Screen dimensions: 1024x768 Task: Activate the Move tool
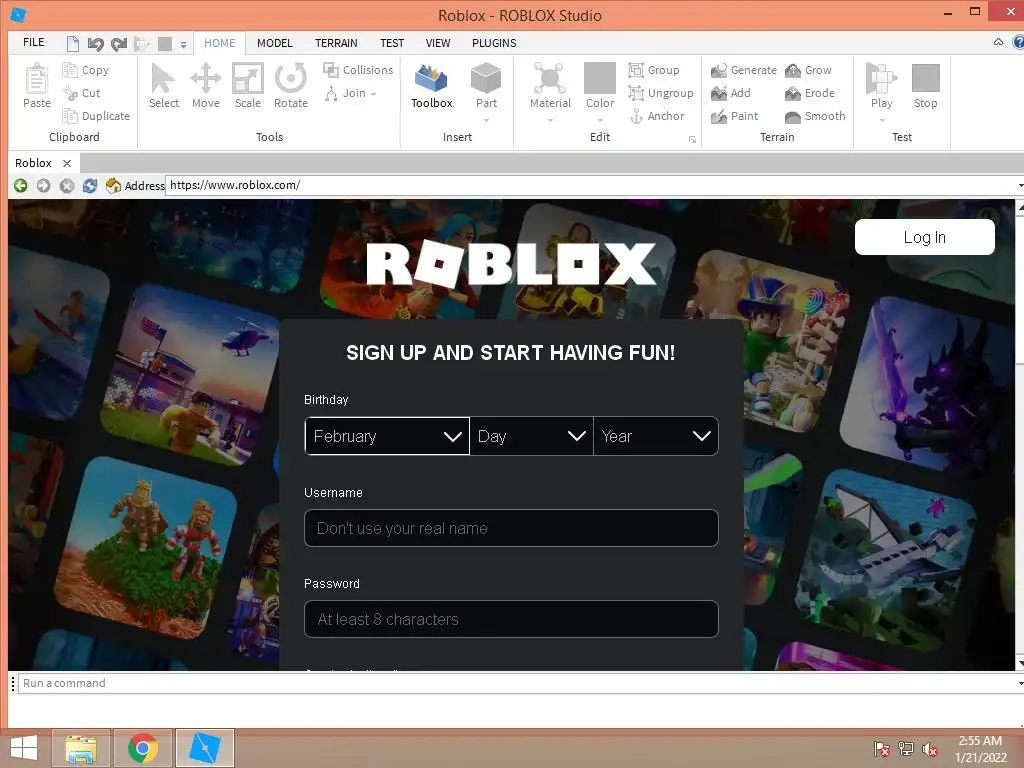tap(206, 86)
